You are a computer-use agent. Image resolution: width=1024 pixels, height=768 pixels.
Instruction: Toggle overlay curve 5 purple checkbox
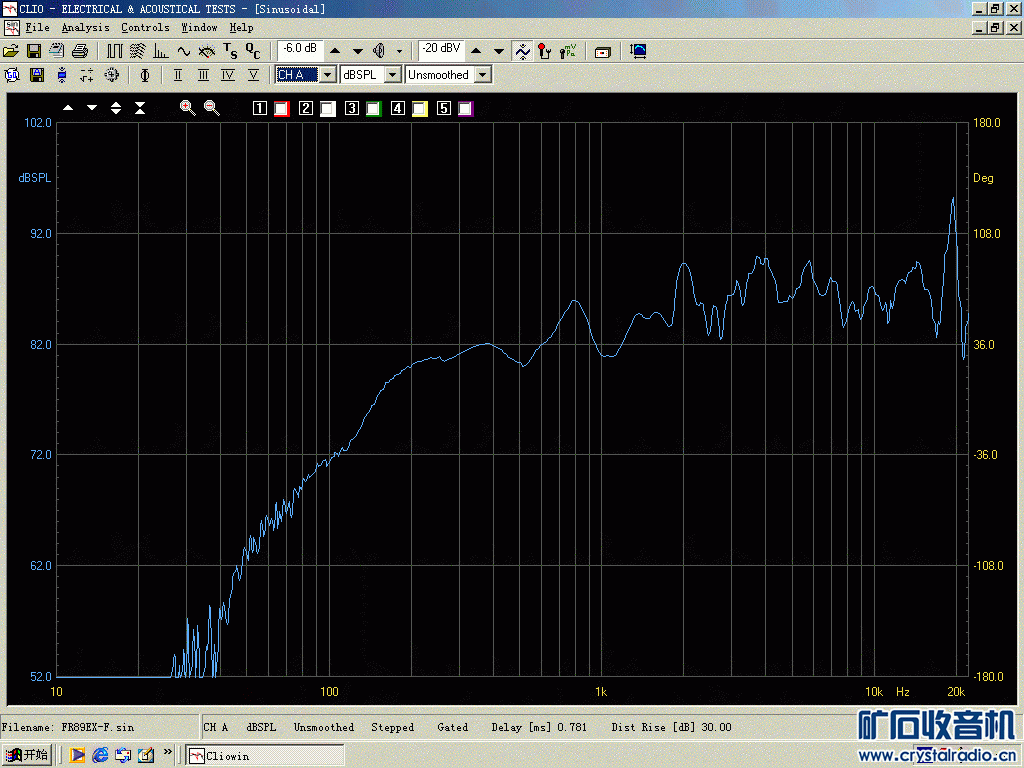tap(465, 109)
